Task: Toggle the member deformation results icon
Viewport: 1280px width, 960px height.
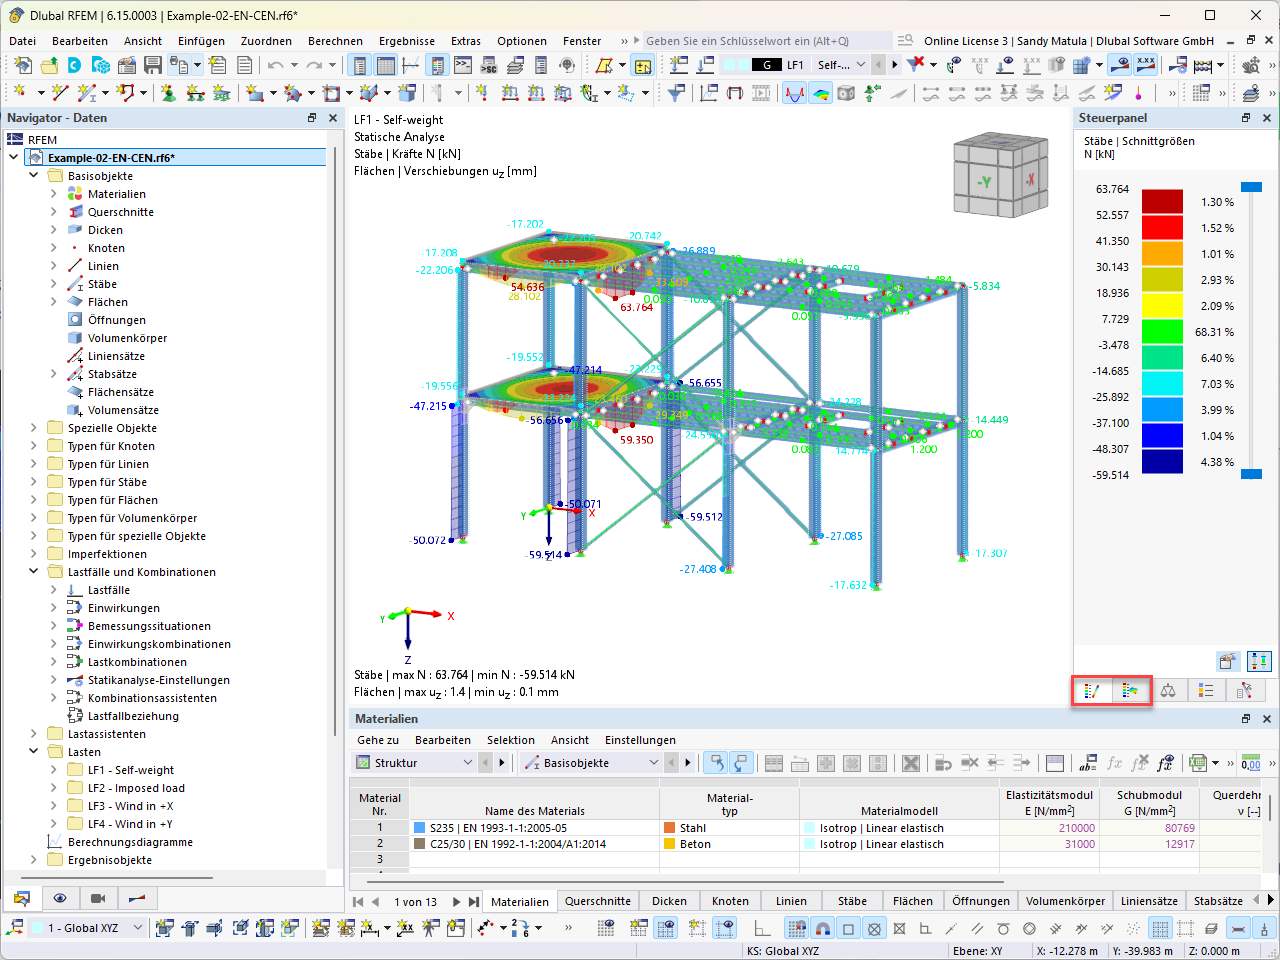Action: [x=795, y=93]
